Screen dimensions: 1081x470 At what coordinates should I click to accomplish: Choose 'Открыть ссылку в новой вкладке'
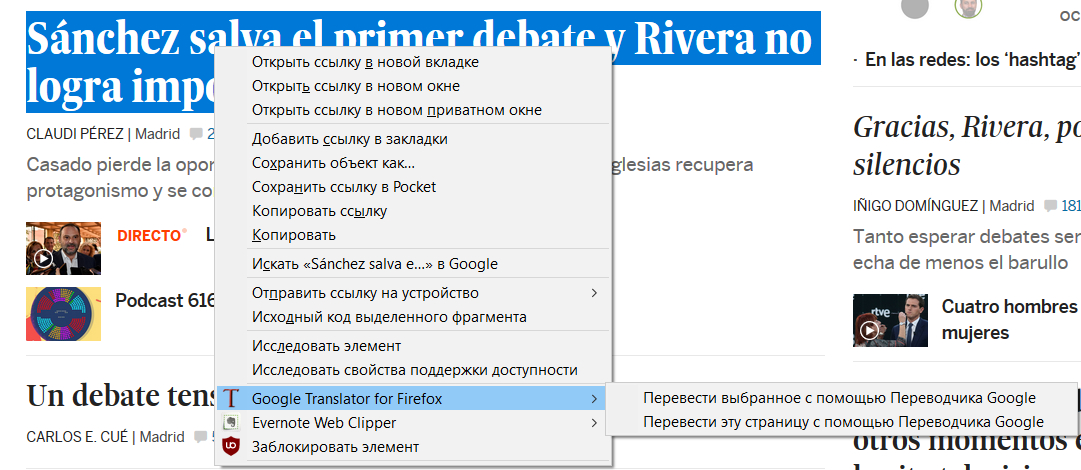click(x=365, y=62)
